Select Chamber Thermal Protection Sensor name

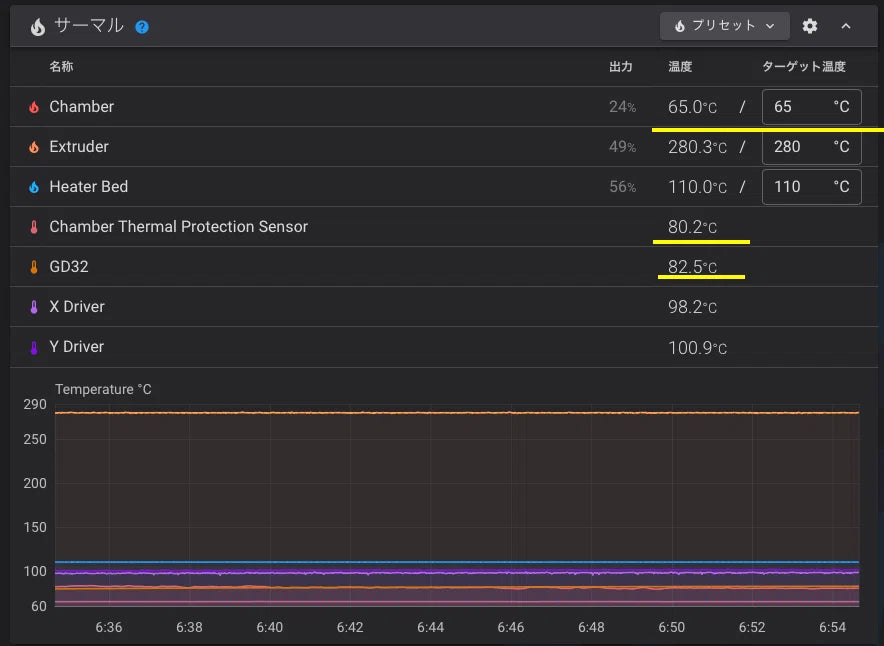[179, 227]
